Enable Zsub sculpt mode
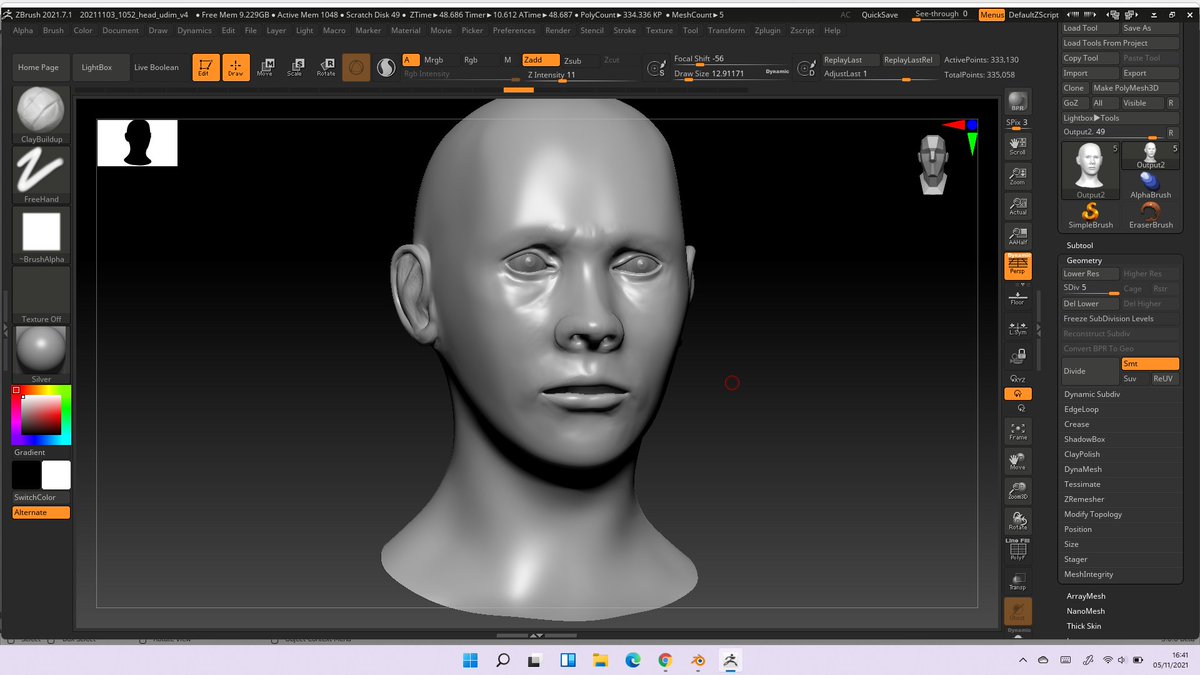 pos(578,60)
